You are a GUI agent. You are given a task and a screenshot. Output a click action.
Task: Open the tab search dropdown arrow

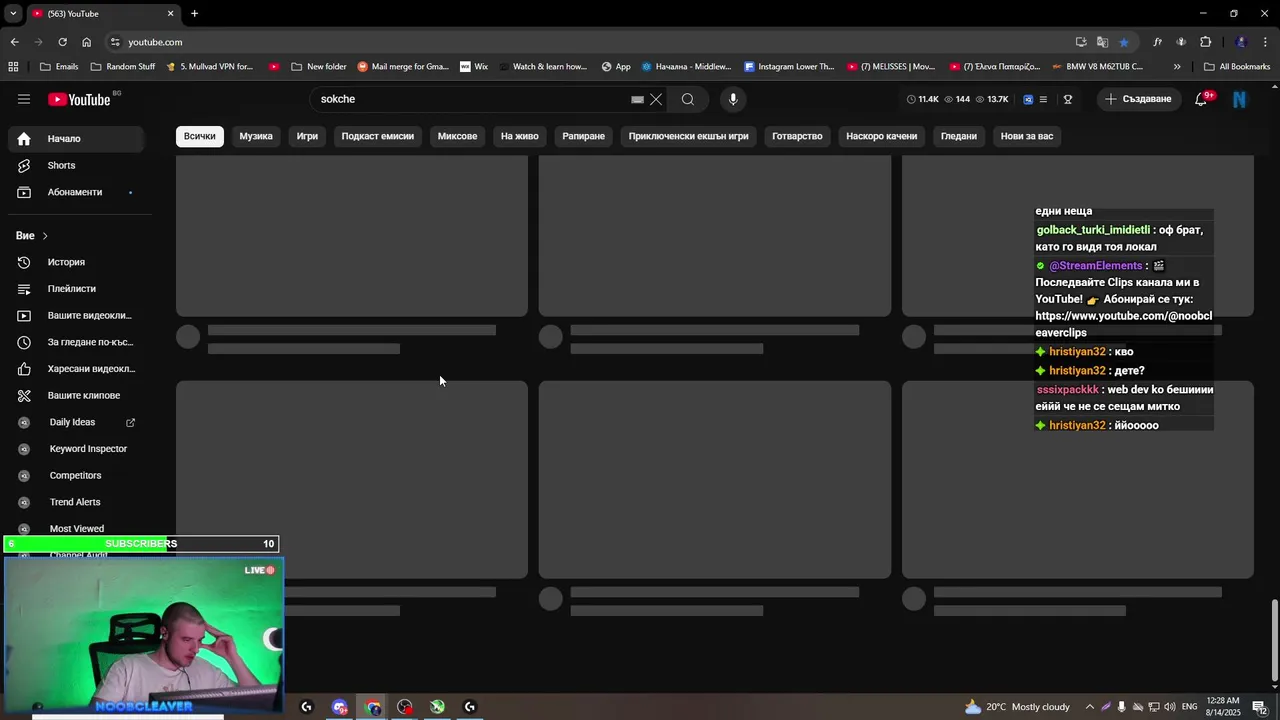(13, 14)
